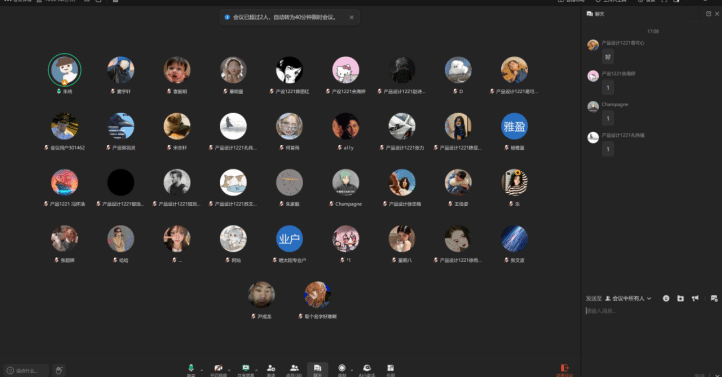Click the emoji reaction hand icon at bottom left
This screenshot has width=722, height=377.
click(x=59, y=370)
